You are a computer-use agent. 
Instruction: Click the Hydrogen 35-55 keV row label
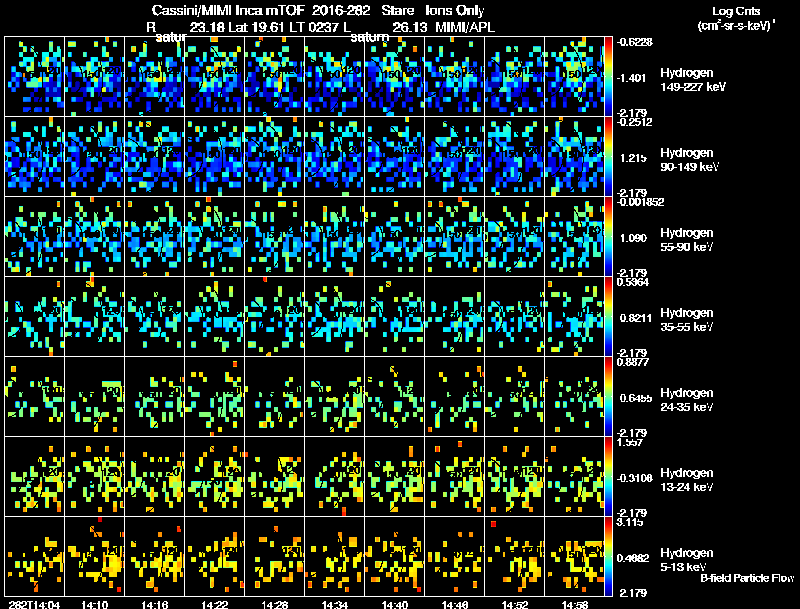(687, 320)
